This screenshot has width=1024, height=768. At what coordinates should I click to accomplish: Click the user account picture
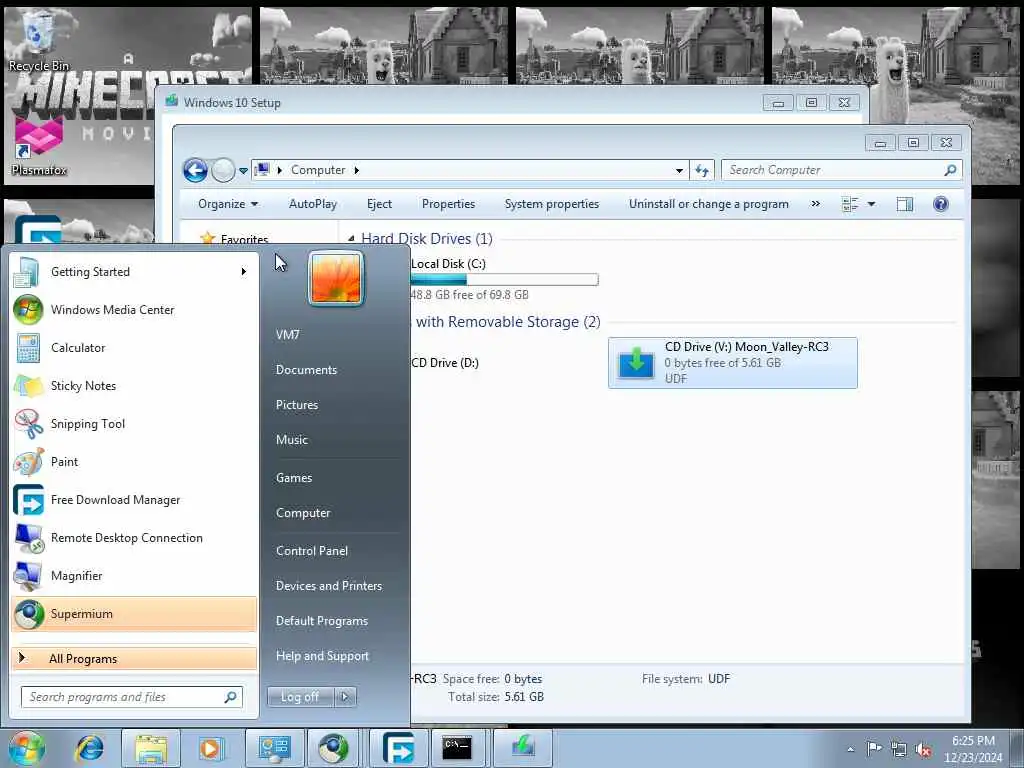336,279
